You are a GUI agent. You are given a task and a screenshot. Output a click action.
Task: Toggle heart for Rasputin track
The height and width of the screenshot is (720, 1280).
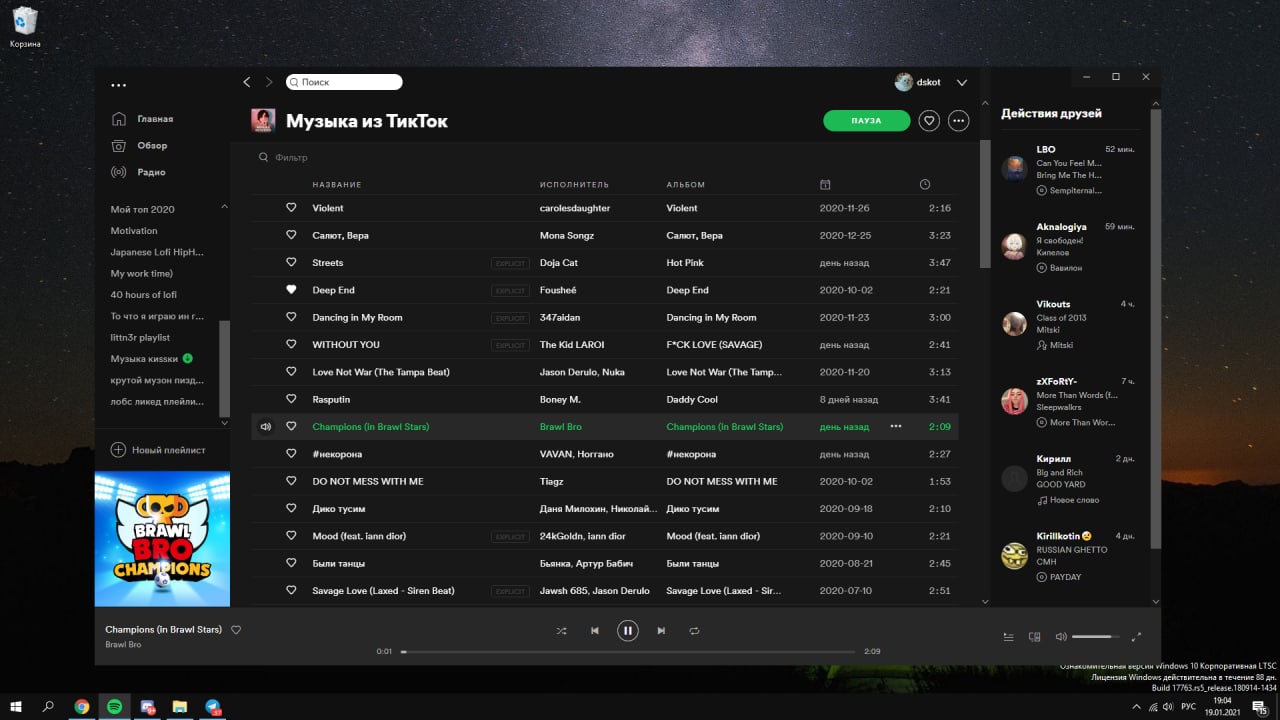click(291, 399)
